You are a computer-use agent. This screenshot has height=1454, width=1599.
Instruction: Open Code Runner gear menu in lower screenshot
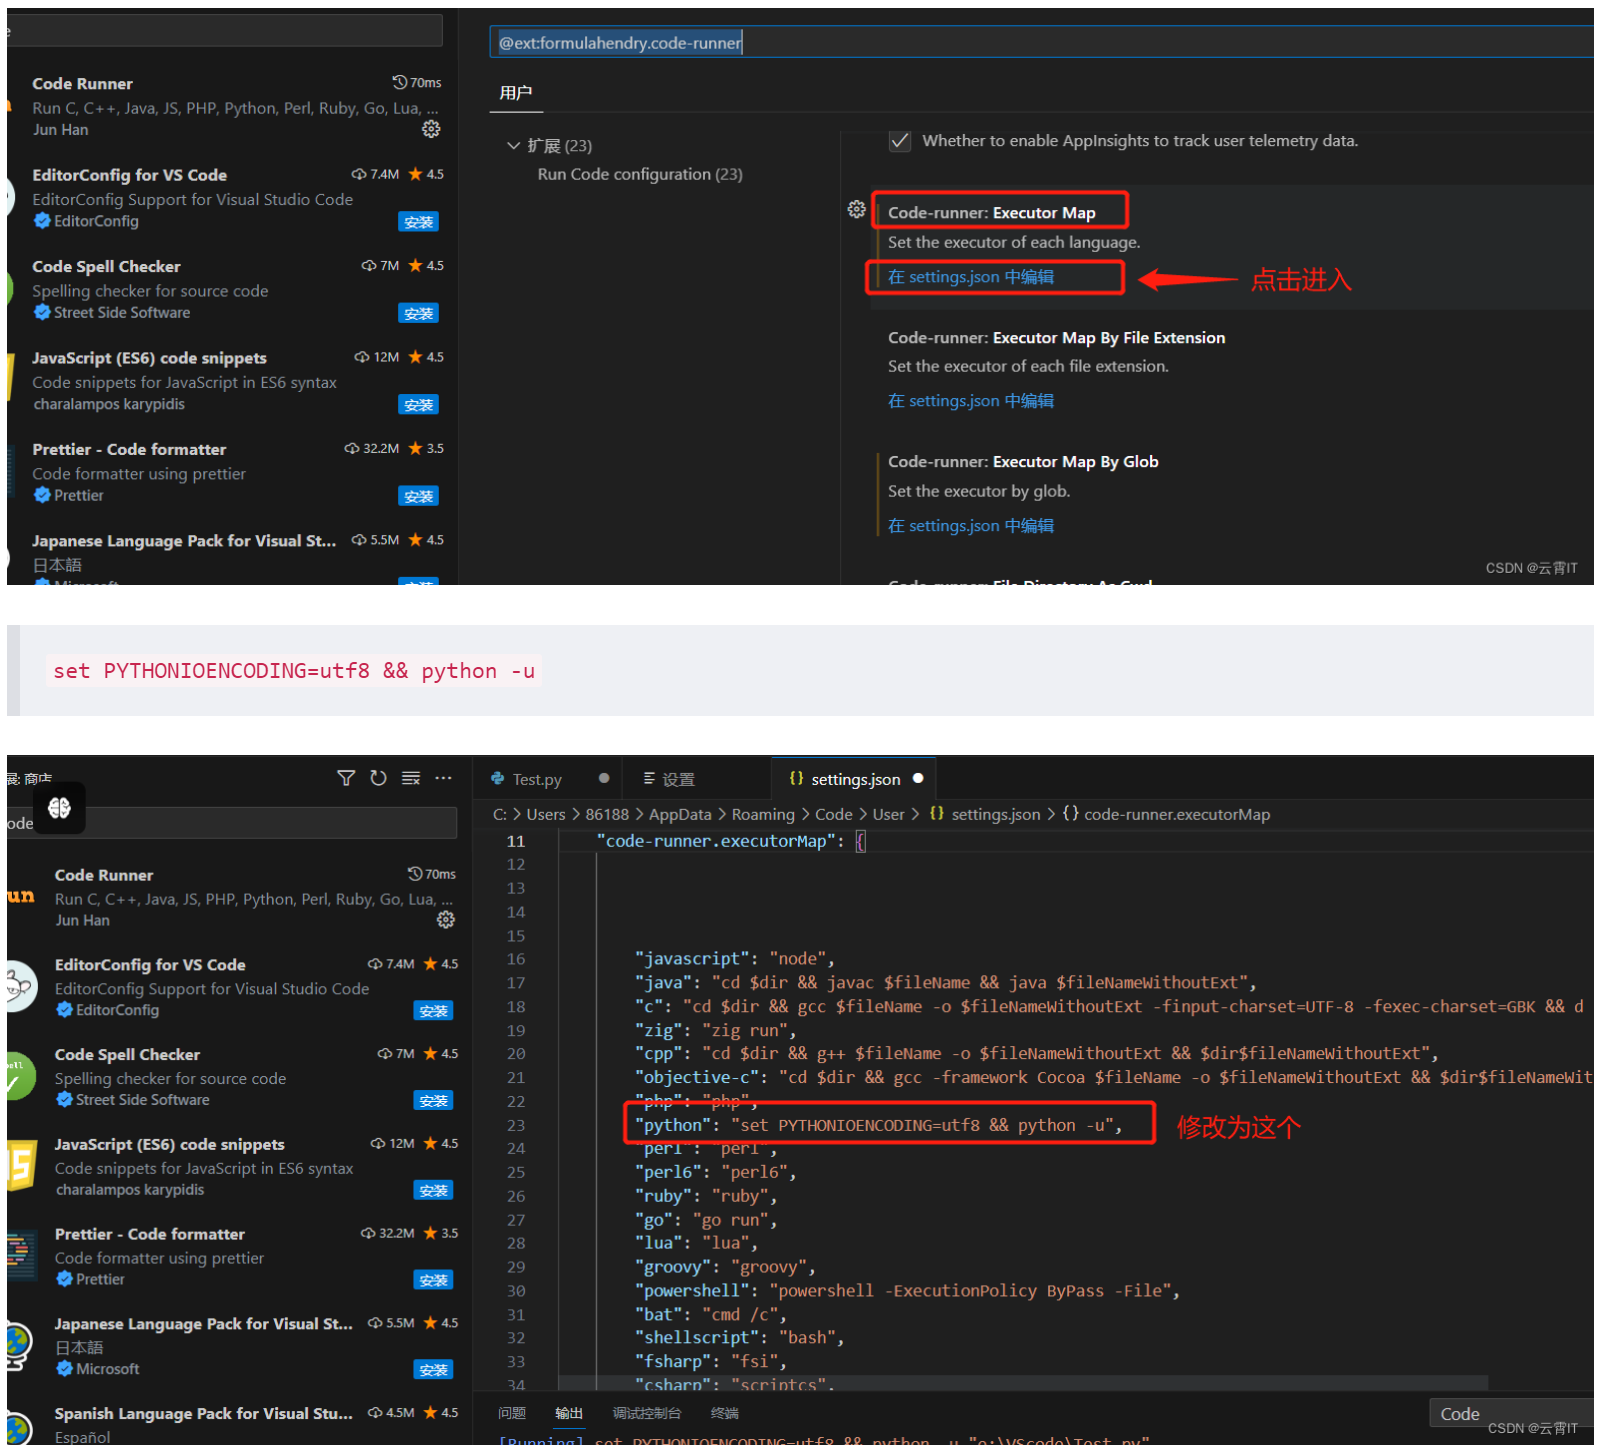[446, 919]
